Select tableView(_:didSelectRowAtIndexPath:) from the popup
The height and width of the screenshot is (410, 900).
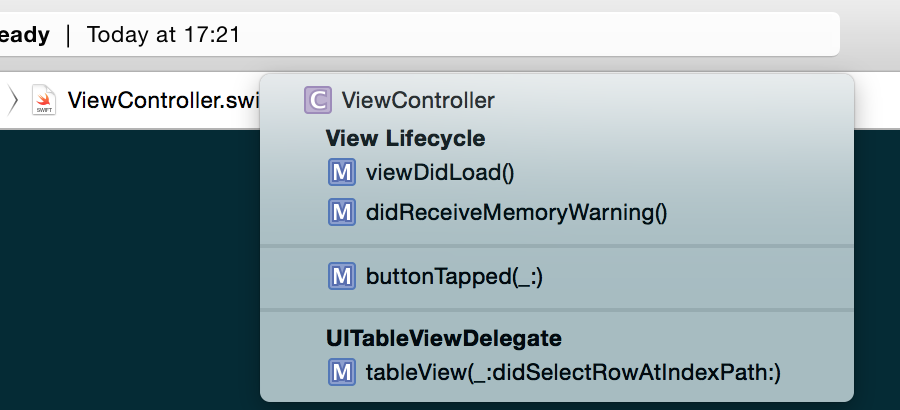573,372
